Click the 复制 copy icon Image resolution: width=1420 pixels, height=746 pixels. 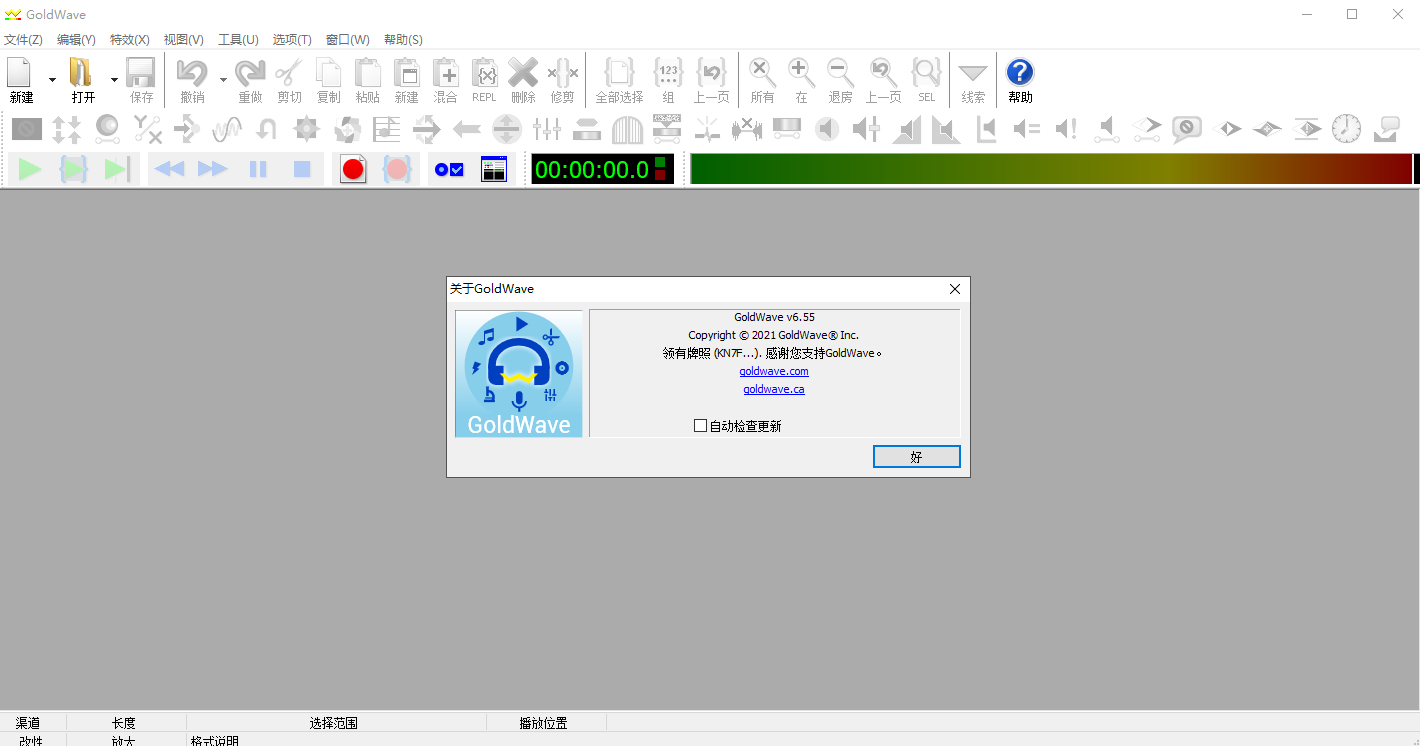328,72
